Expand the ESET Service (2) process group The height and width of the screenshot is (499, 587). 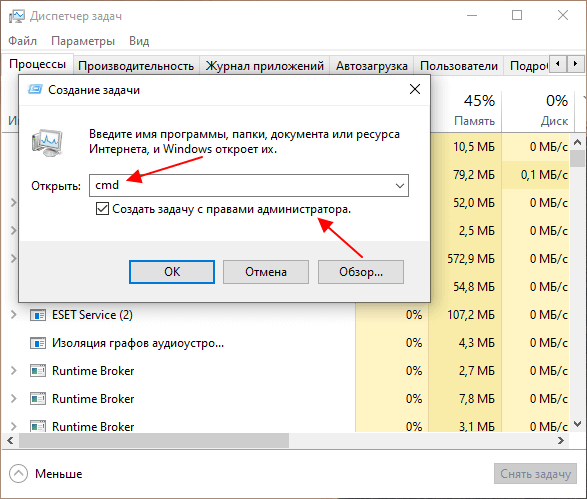(x=13, y=315)
